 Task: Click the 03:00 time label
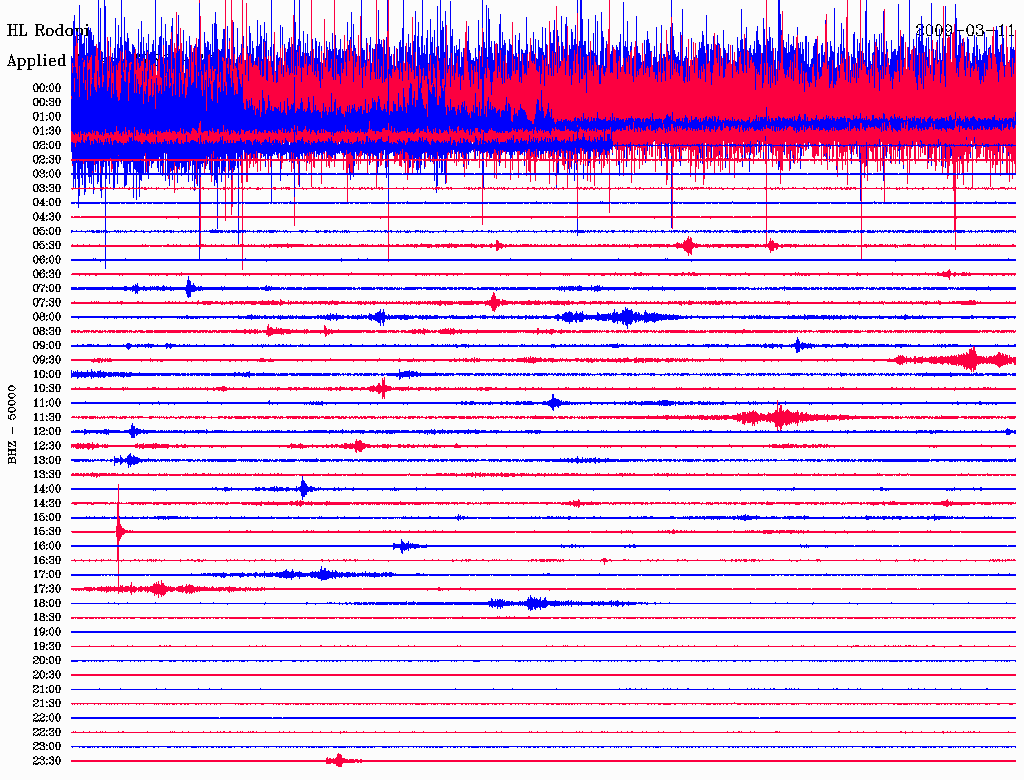[x=46, y=174]
